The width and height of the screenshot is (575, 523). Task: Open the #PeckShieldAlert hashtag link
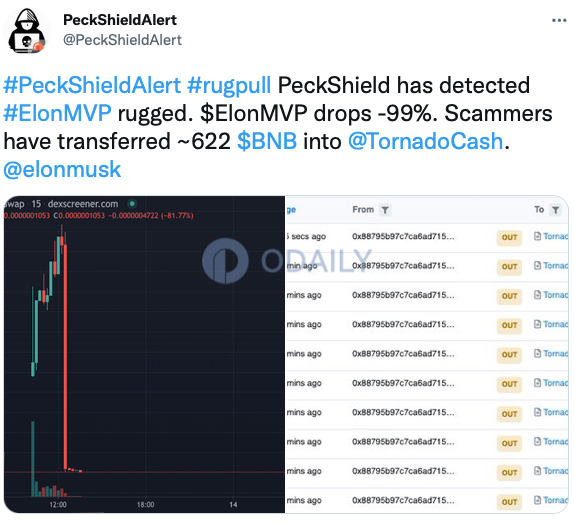92,85
